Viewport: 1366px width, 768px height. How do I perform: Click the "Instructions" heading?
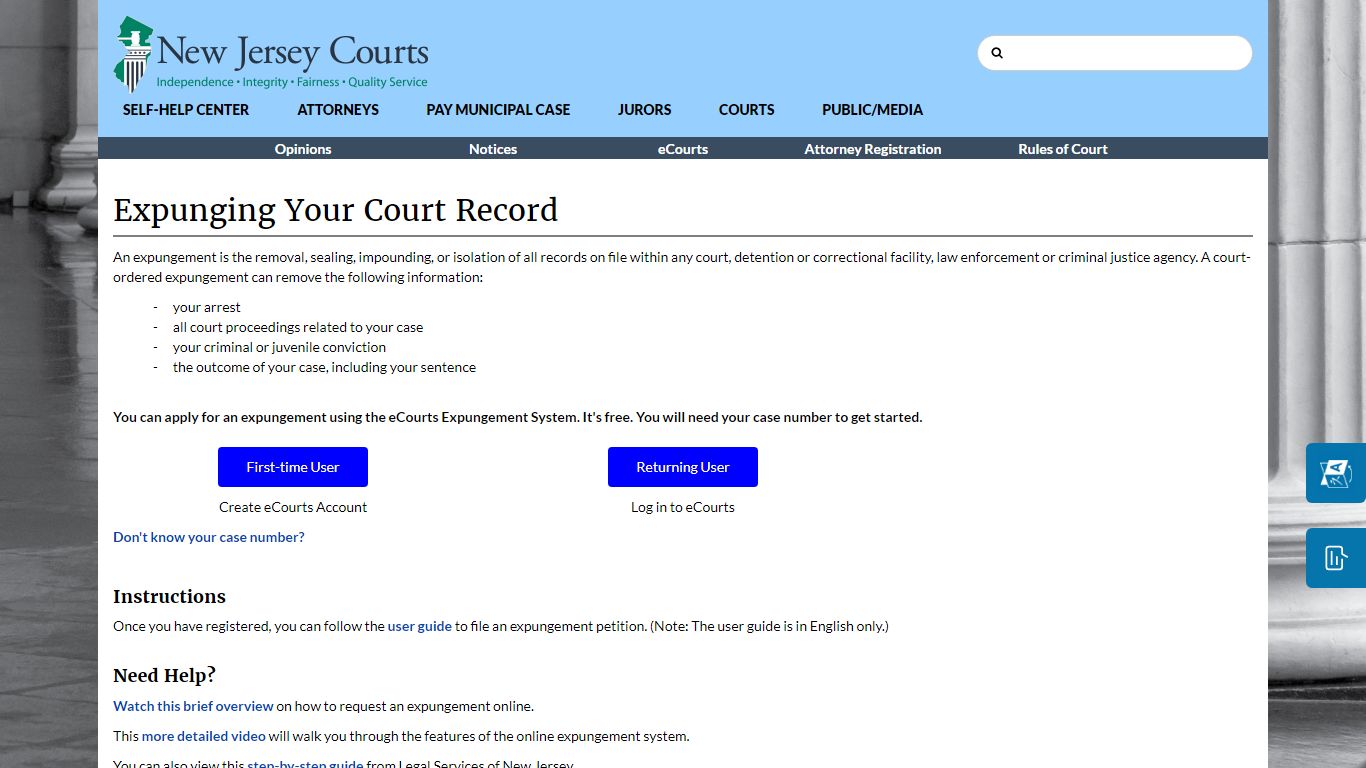click(169, 596)
